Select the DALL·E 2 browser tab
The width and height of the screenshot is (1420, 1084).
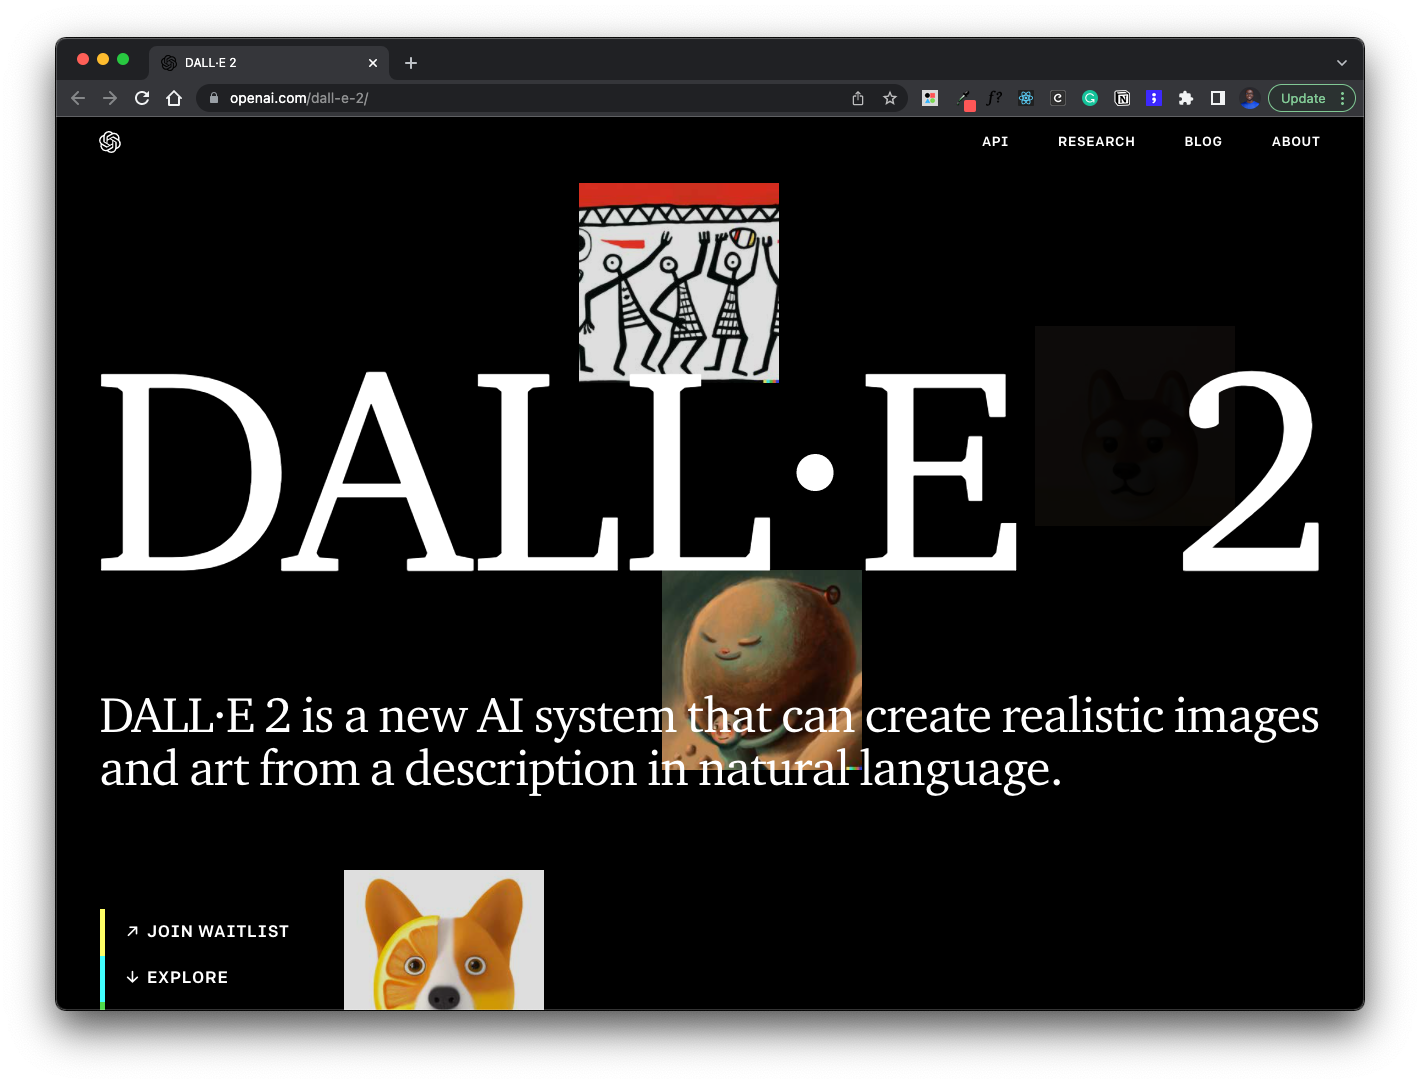pyautogui.click(x=269, y=63)
